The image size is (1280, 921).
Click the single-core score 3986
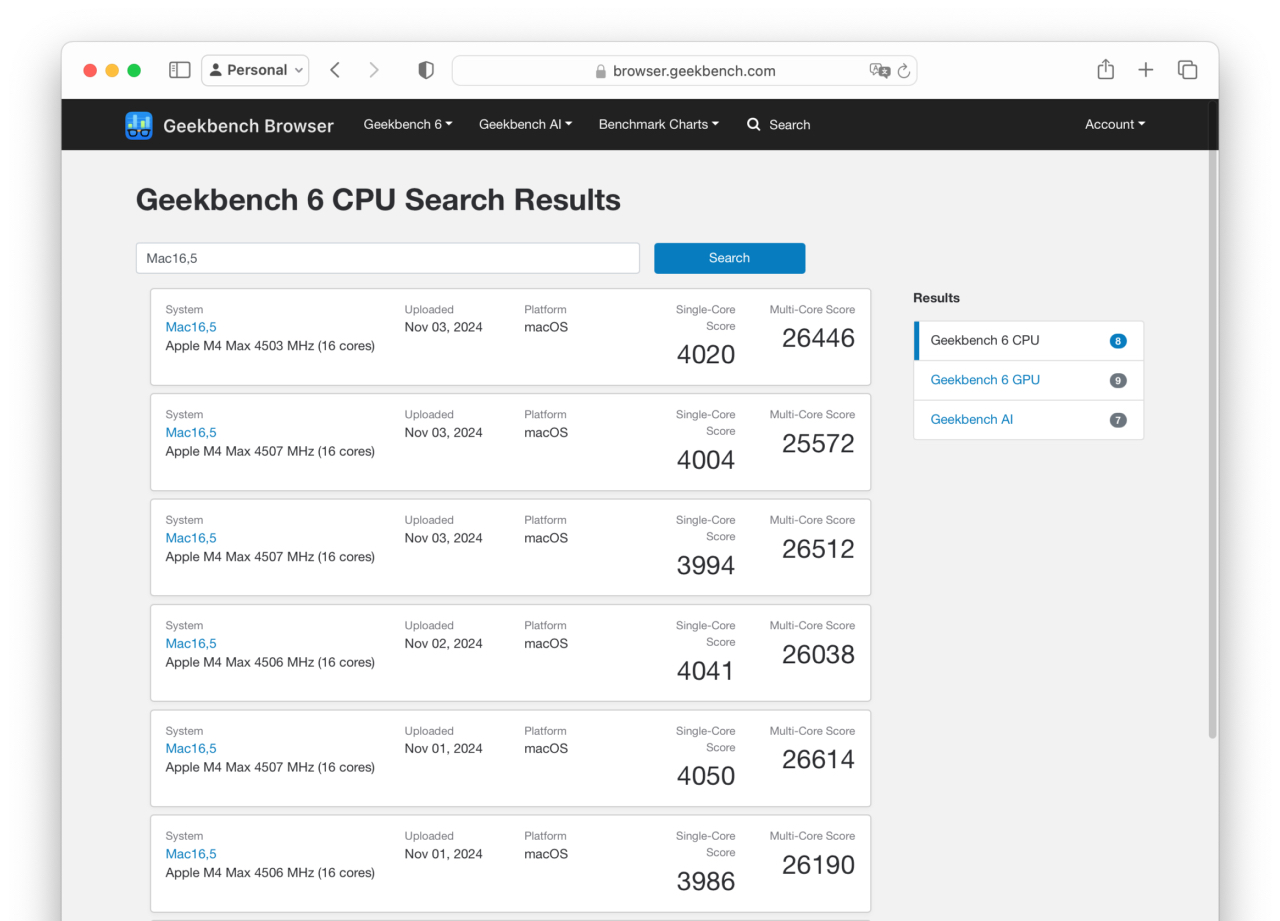coord(706,882)
